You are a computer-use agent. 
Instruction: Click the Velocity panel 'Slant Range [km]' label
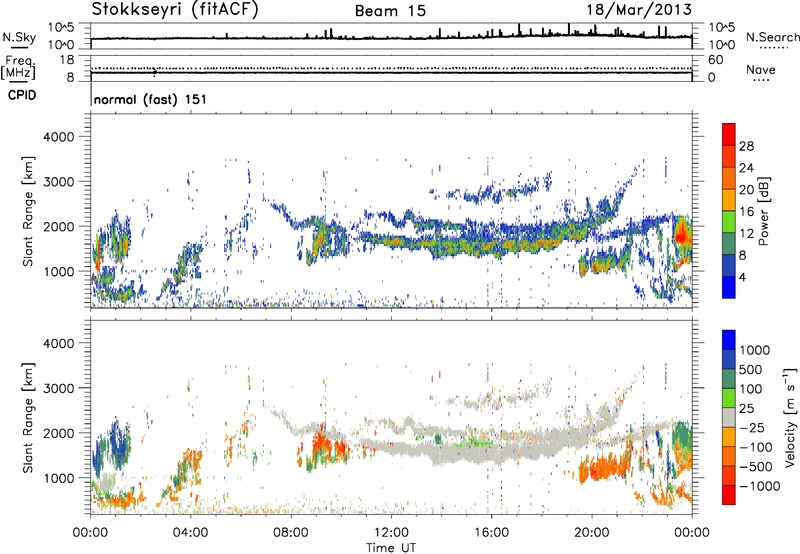[x=28, y=417]
